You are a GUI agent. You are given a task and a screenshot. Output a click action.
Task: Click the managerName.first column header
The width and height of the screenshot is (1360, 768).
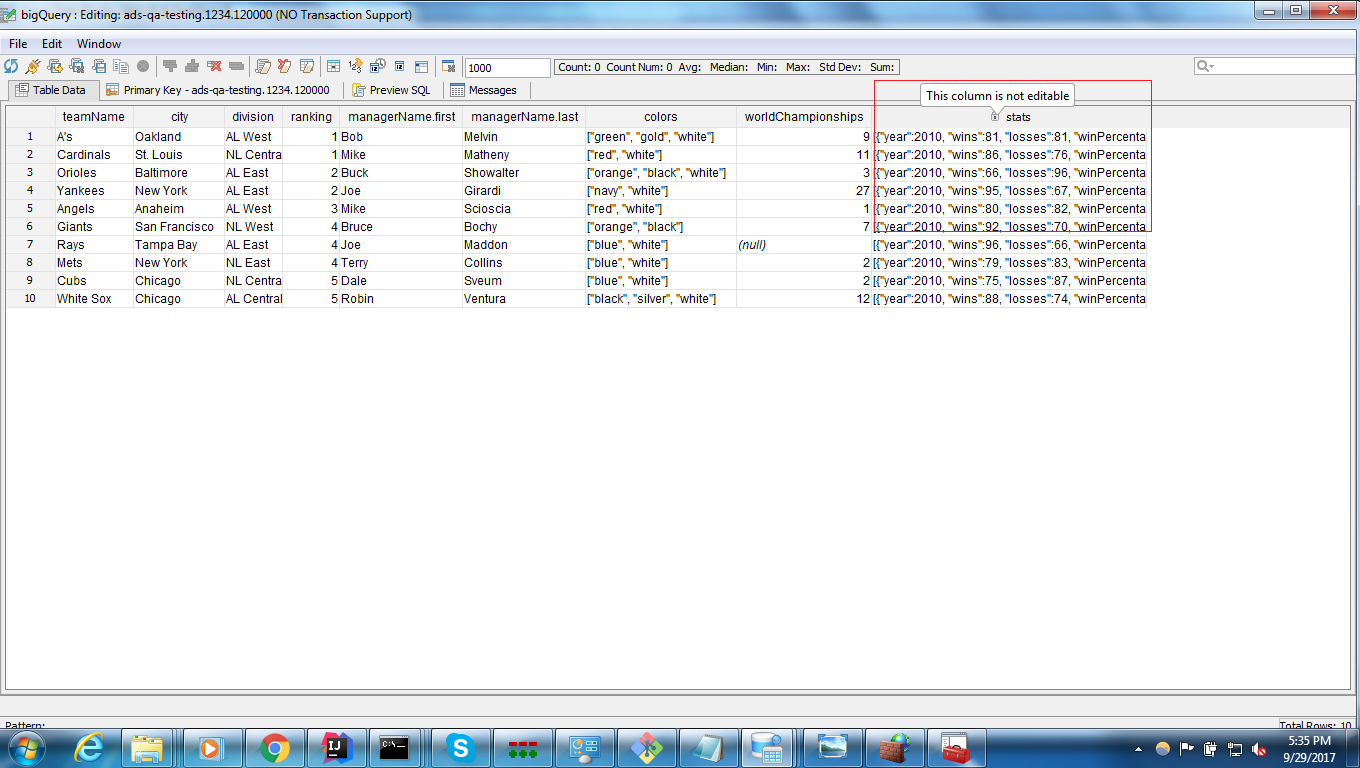pos(401,117)
